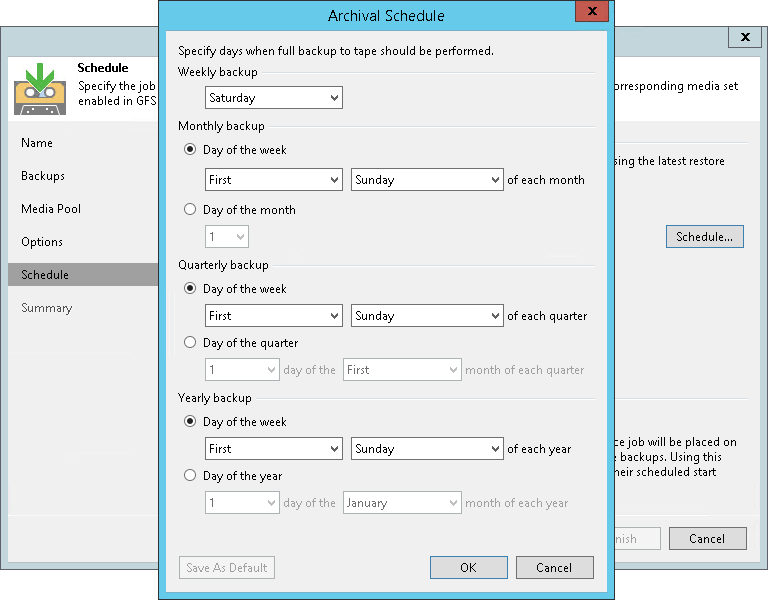This screenshot has width=768, height=600.
Task: Select Quarterly backup Day of the week radio
Action: (x=190, y=288)
